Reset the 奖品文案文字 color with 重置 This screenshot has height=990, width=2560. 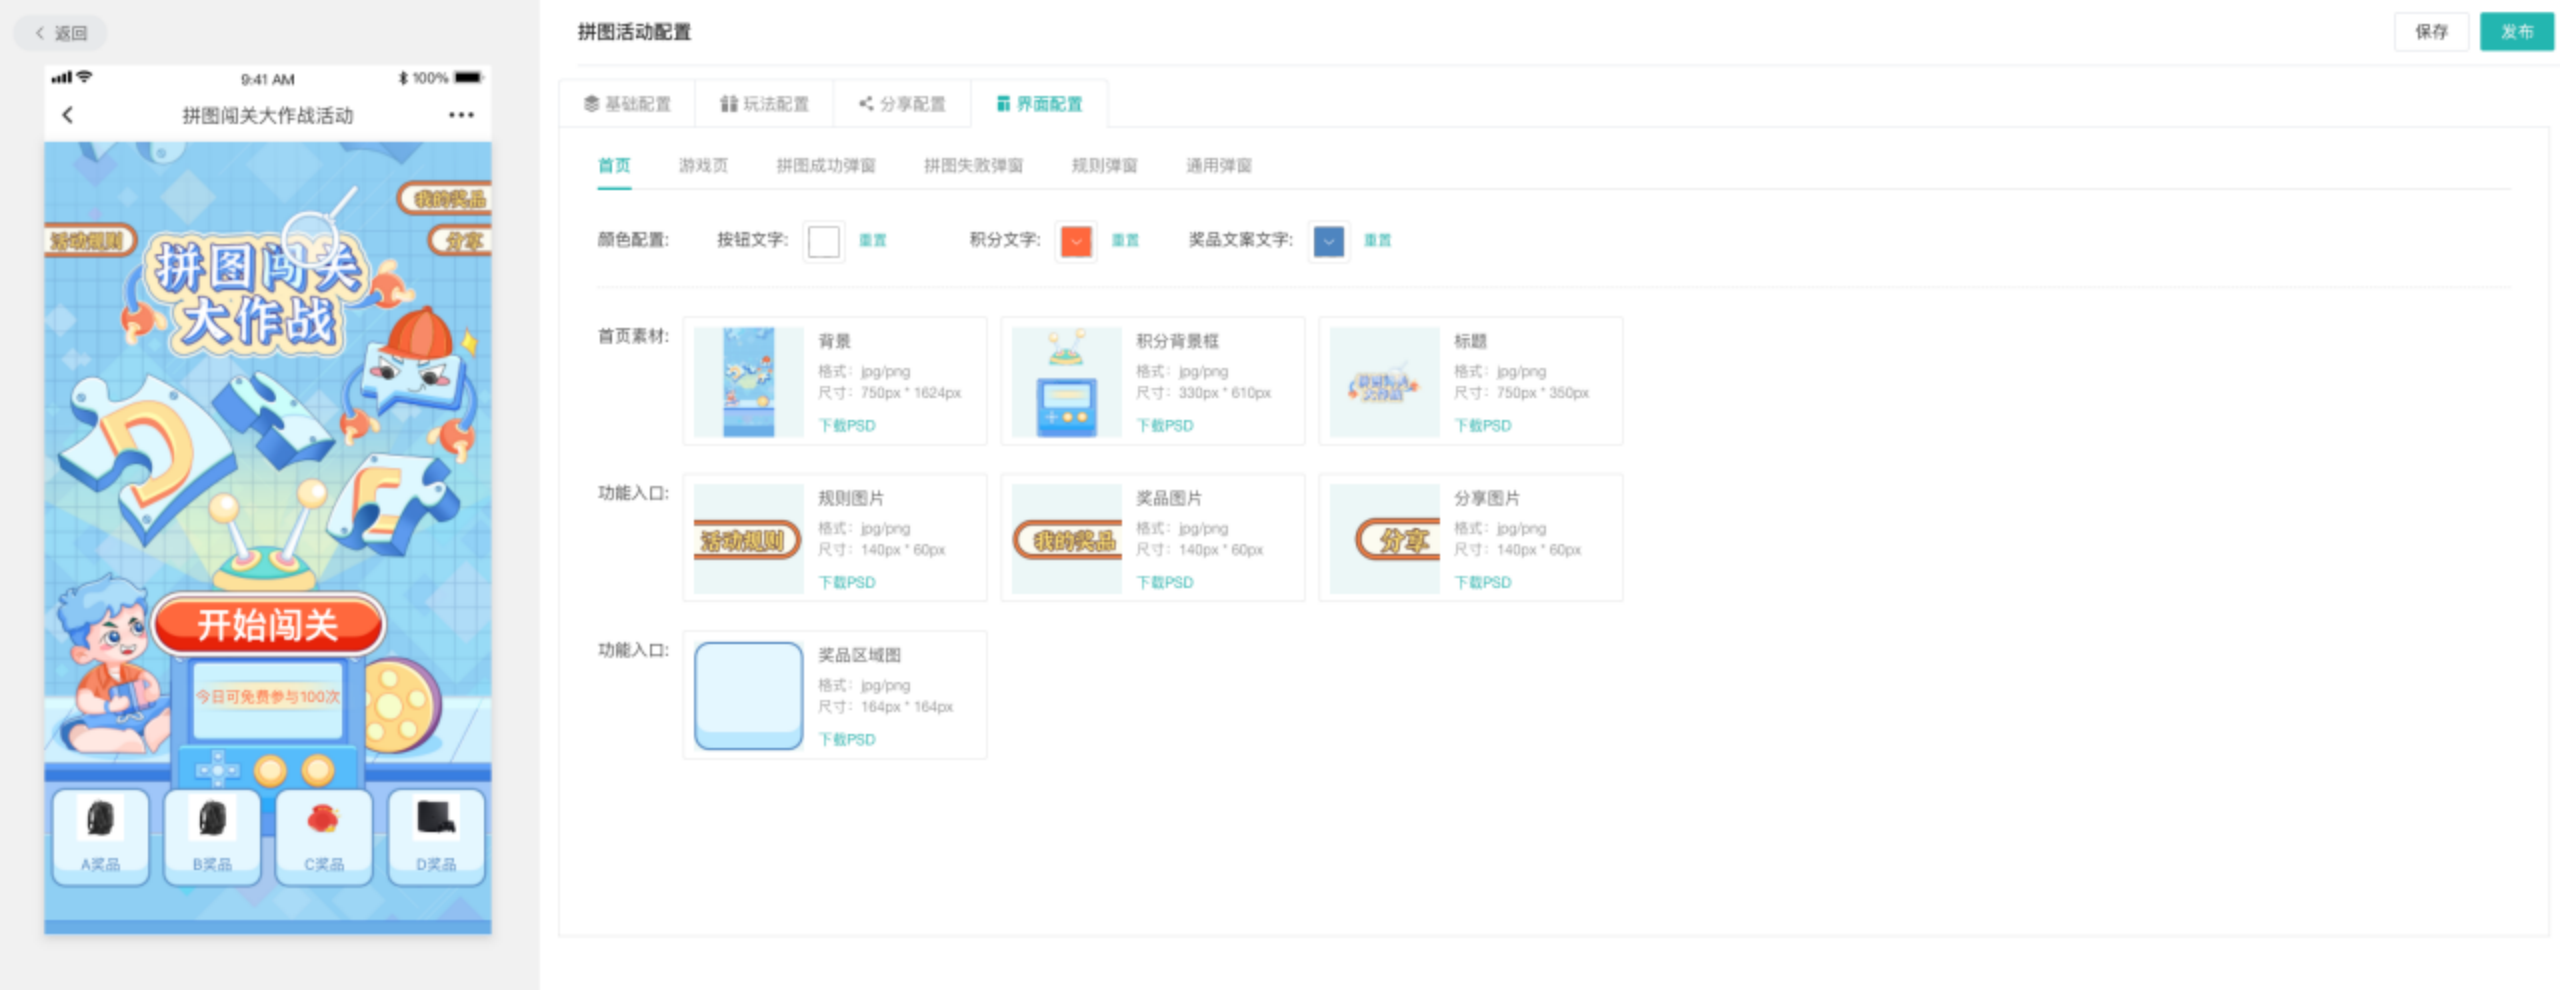point(1377,240)
